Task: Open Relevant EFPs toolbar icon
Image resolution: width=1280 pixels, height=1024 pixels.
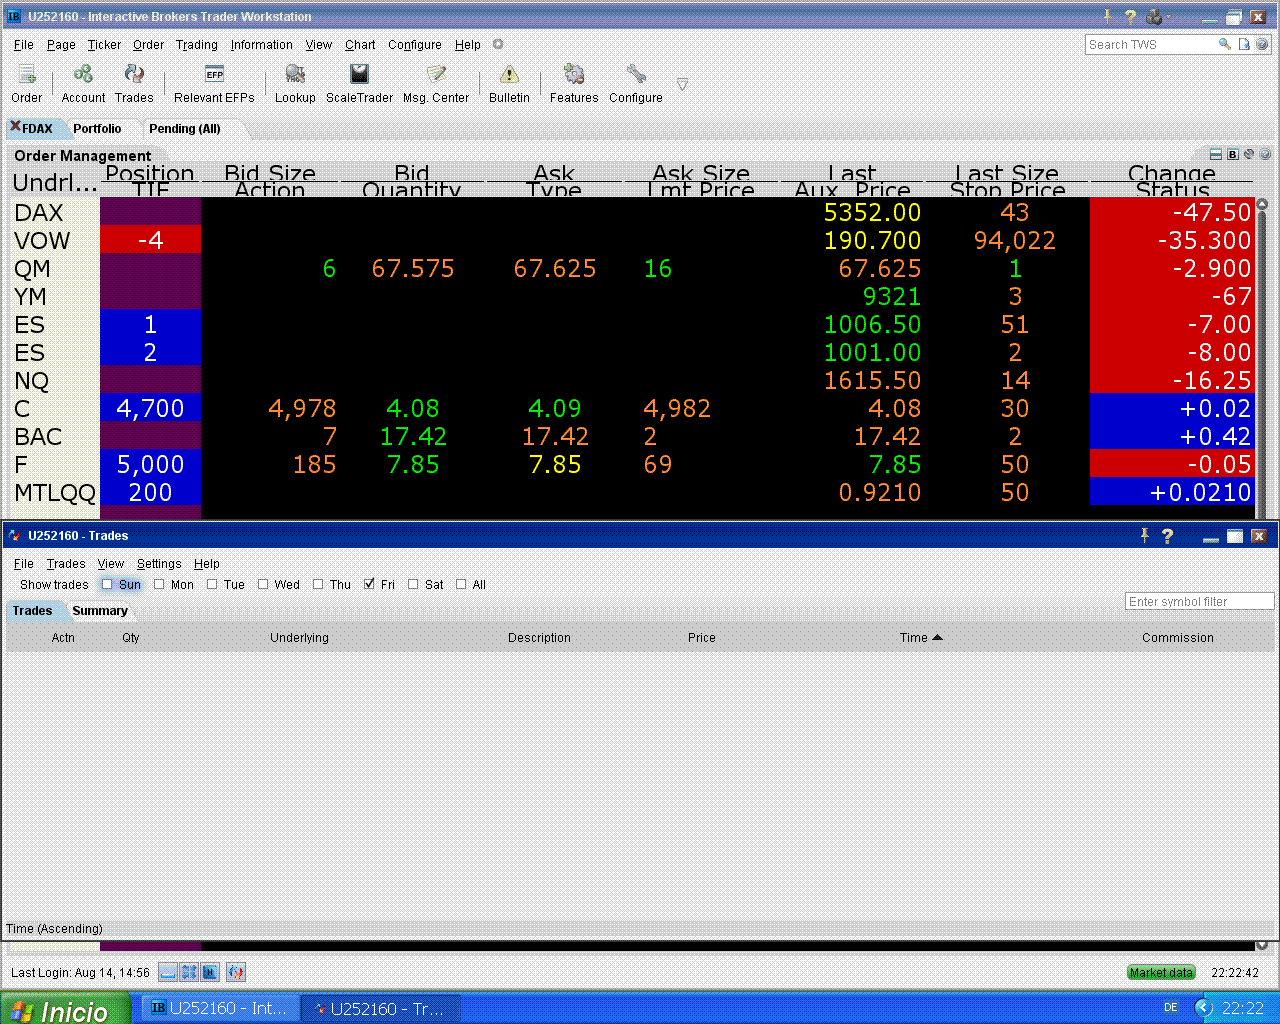Action: point(214,84)
